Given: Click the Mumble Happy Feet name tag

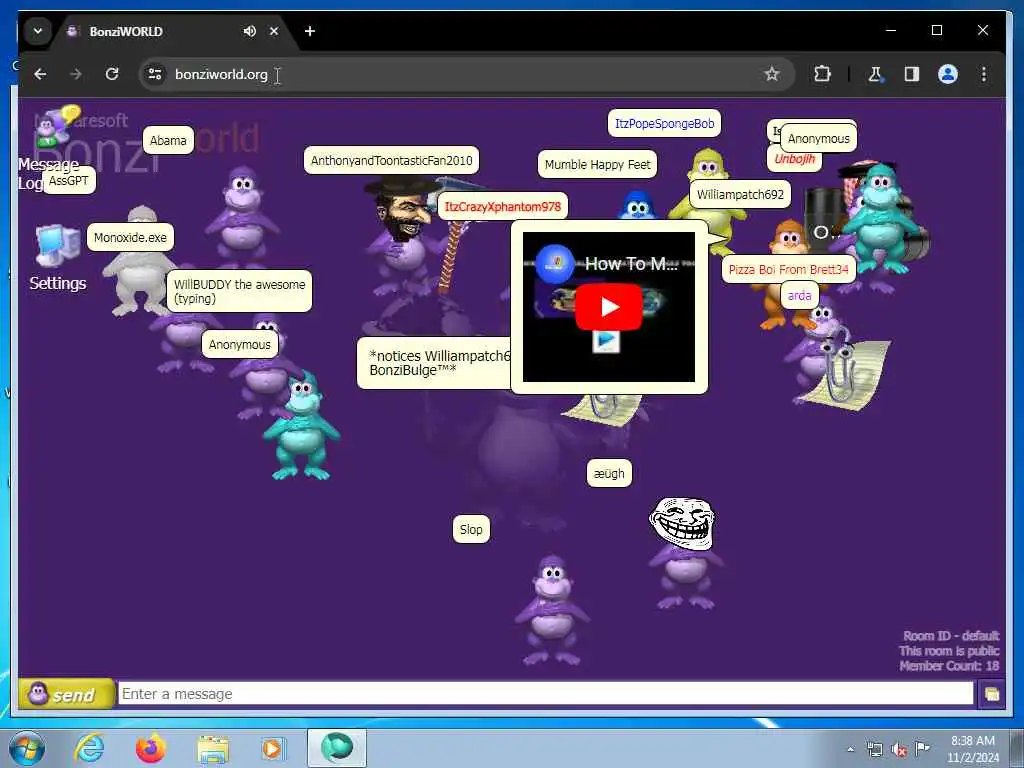Looking at the screenshot, I should pyautogui.click(x=597, y=165).
